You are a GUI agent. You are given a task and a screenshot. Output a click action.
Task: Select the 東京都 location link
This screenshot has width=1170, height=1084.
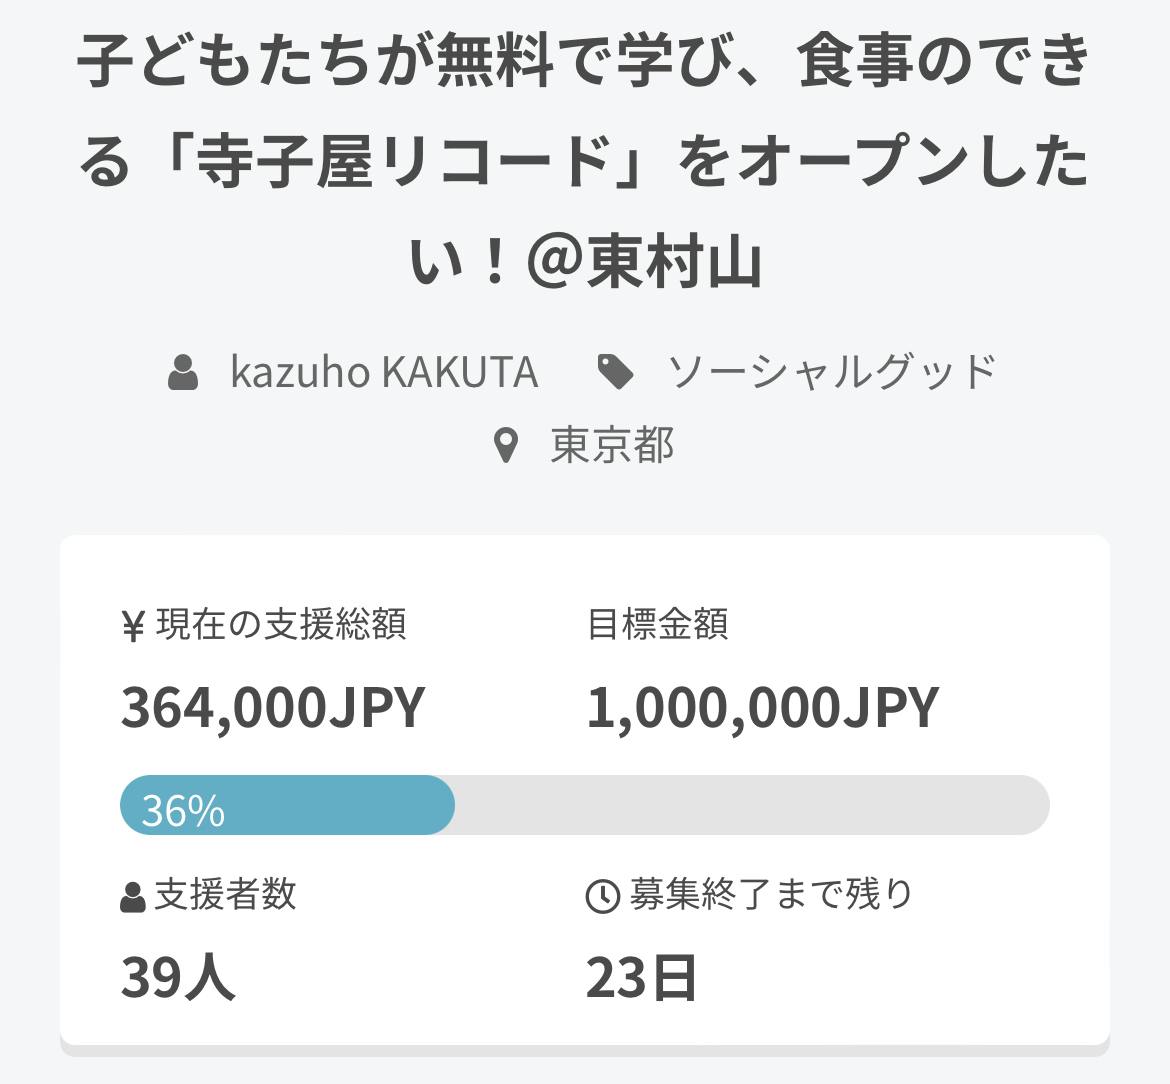(x=612, y=445)
